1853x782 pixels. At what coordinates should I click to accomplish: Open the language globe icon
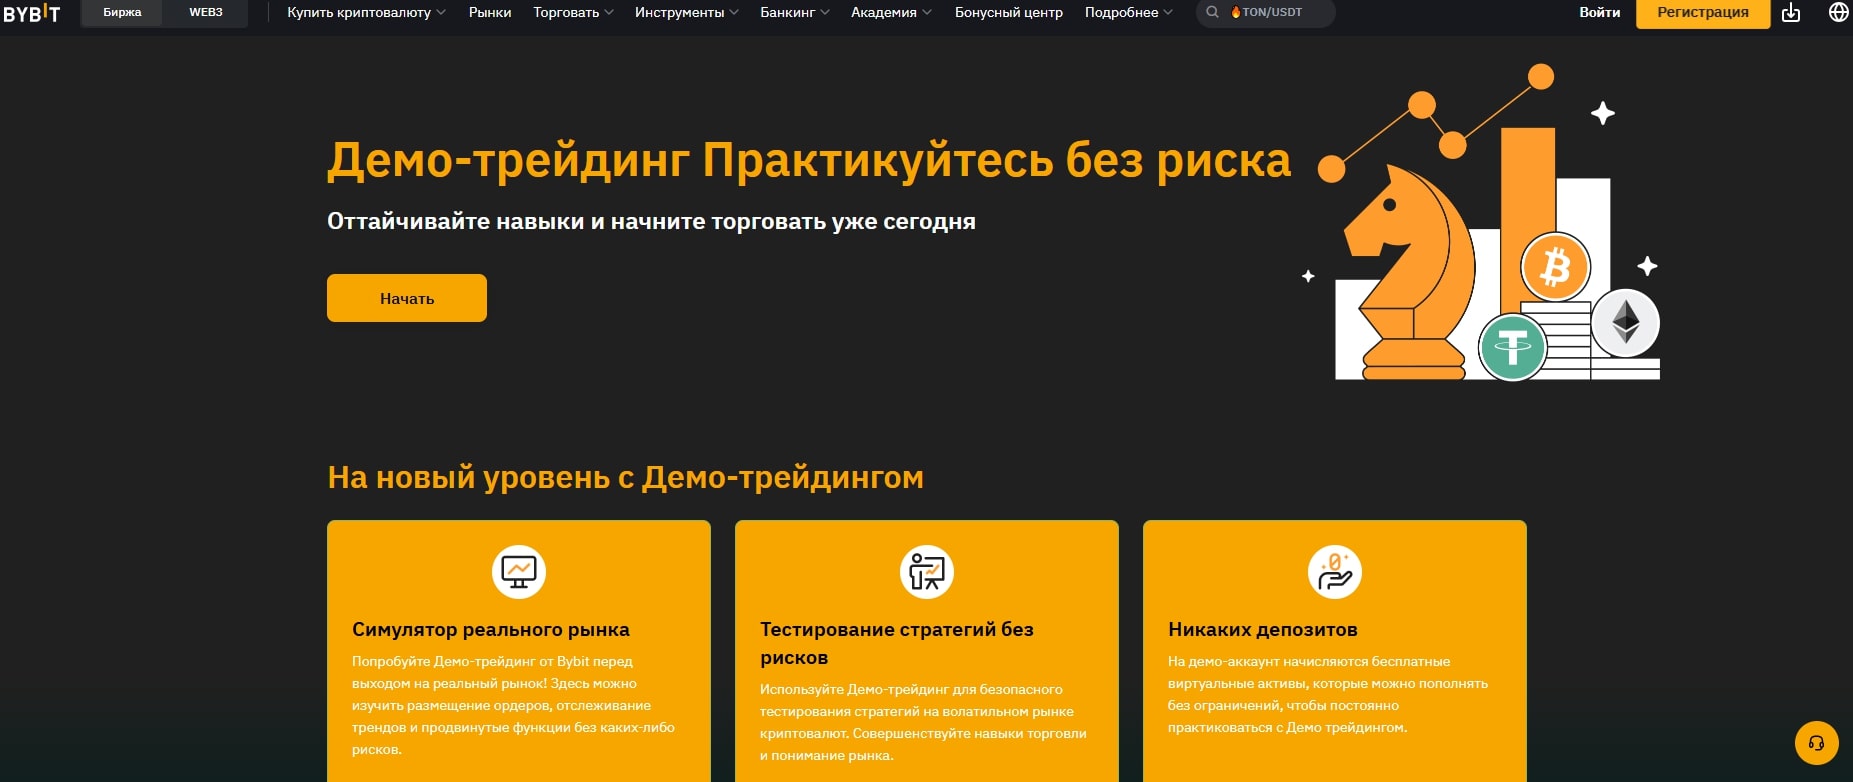click(1838, 12)
